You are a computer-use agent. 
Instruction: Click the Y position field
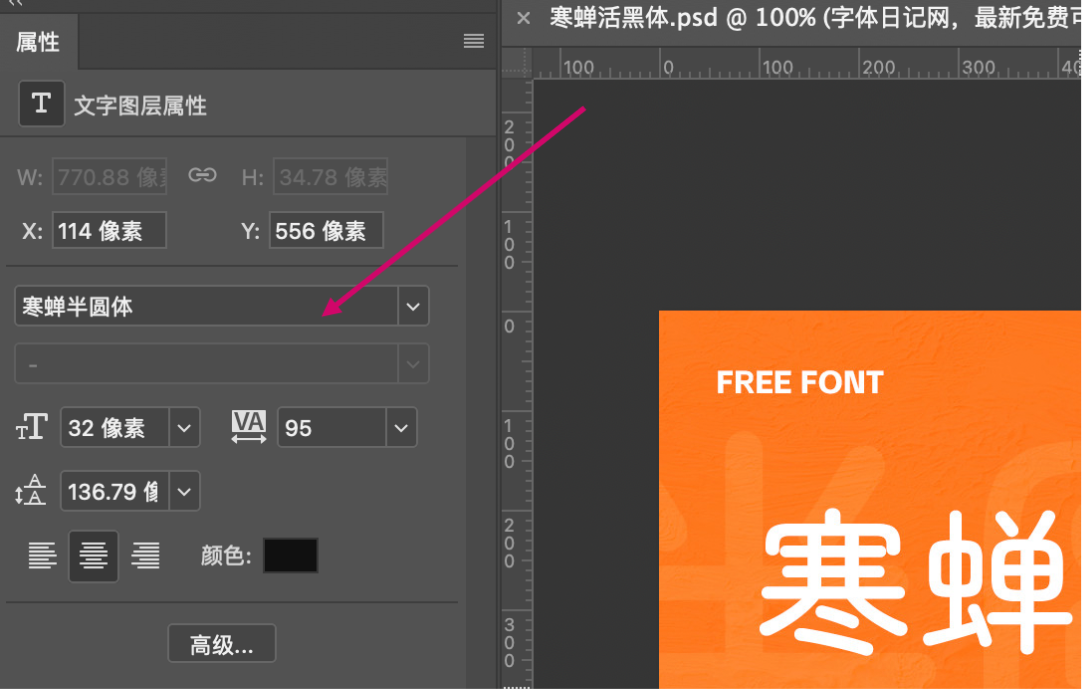tap(326, 231)
